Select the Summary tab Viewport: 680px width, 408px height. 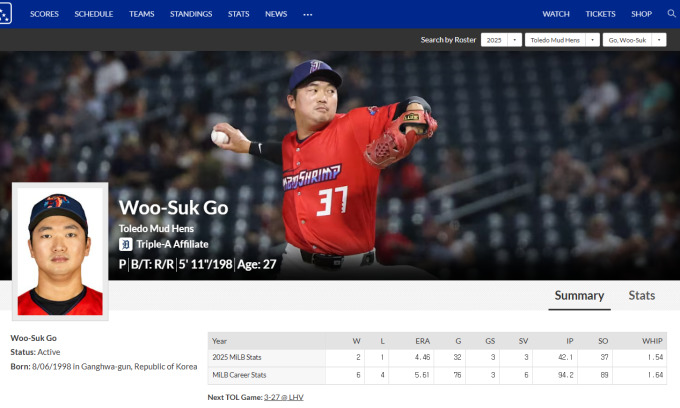pos(579,295)
